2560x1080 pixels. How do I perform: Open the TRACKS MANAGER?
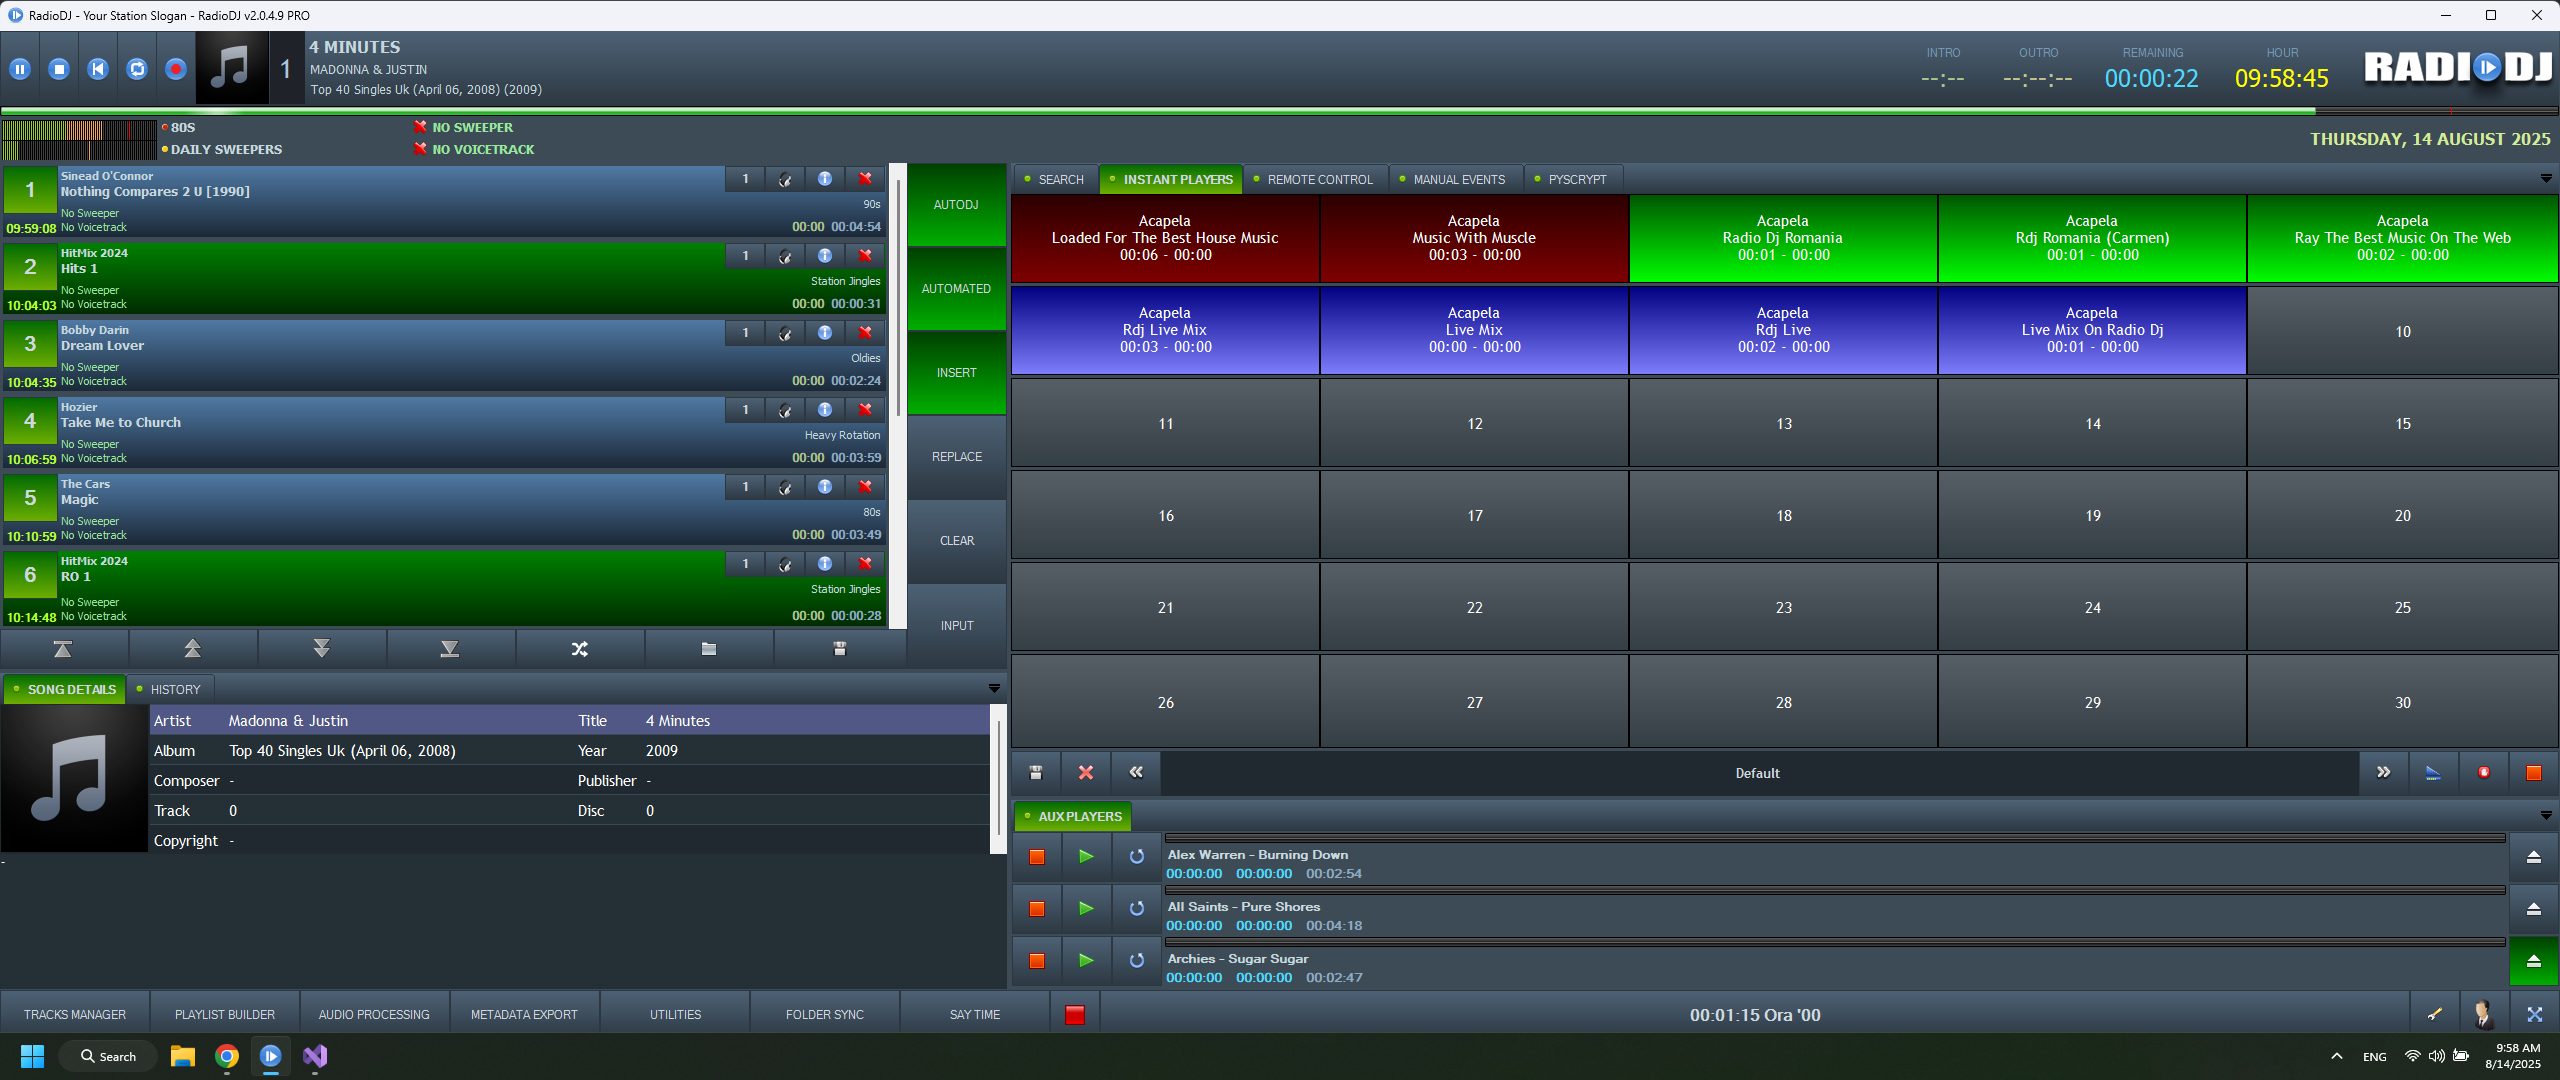[75, 1014]
